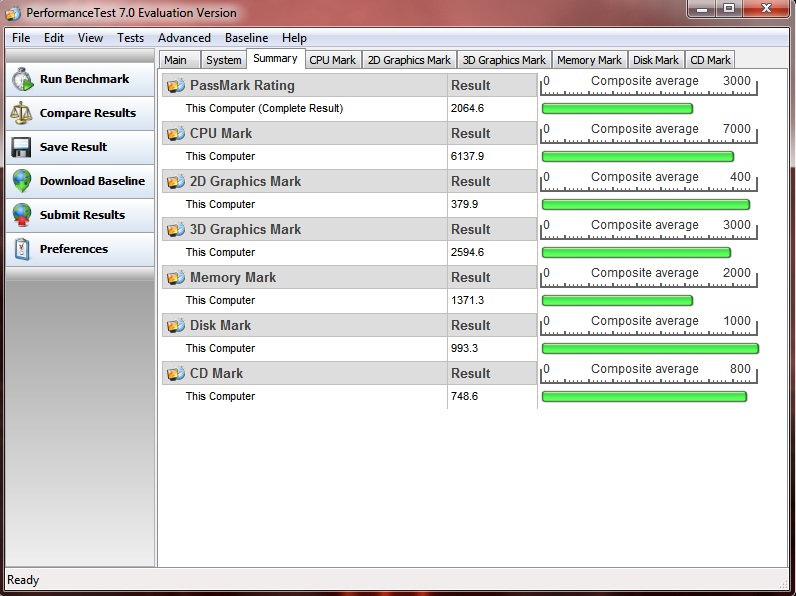
Task: Open the Tests menu
Action: click(130, 38)
